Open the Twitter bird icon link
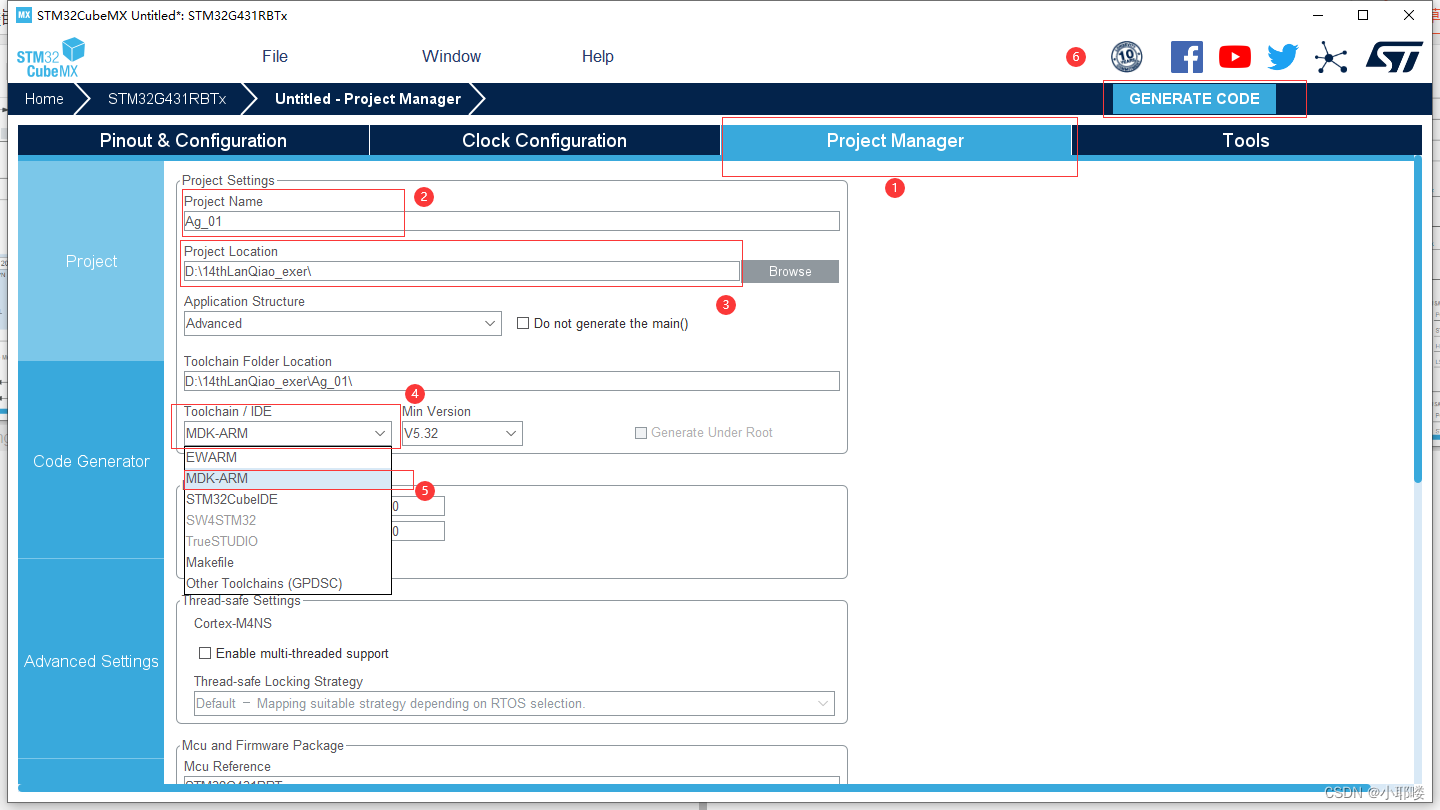Viewport: 1440px width, 810px height. coord(1282,57)
